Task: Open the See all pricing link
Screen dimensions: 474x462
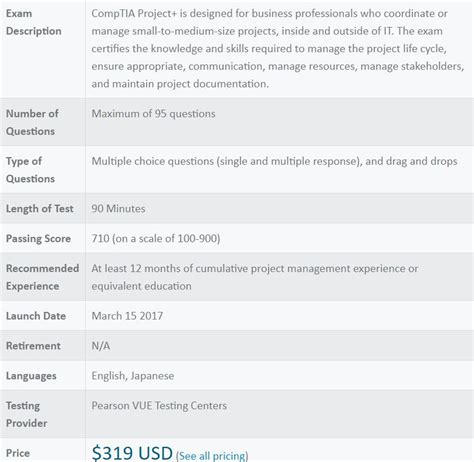Action: [212, 456]
